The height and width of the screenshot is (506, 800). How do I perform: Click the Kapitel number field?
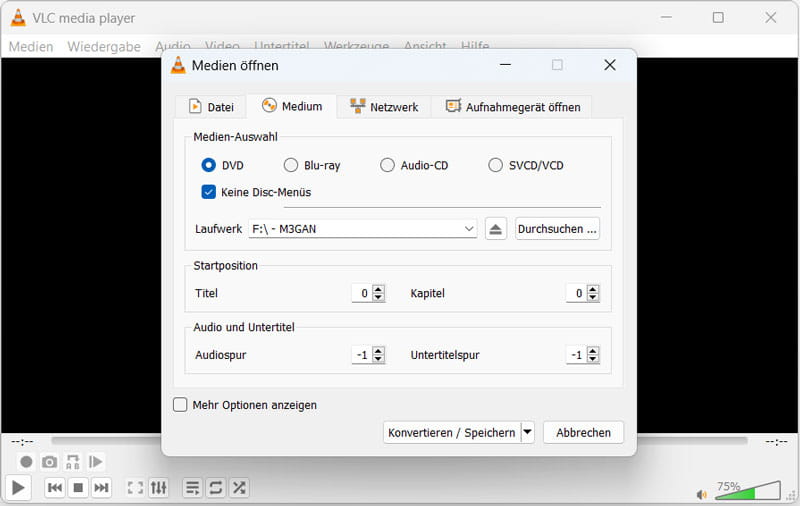pos(577,293)
